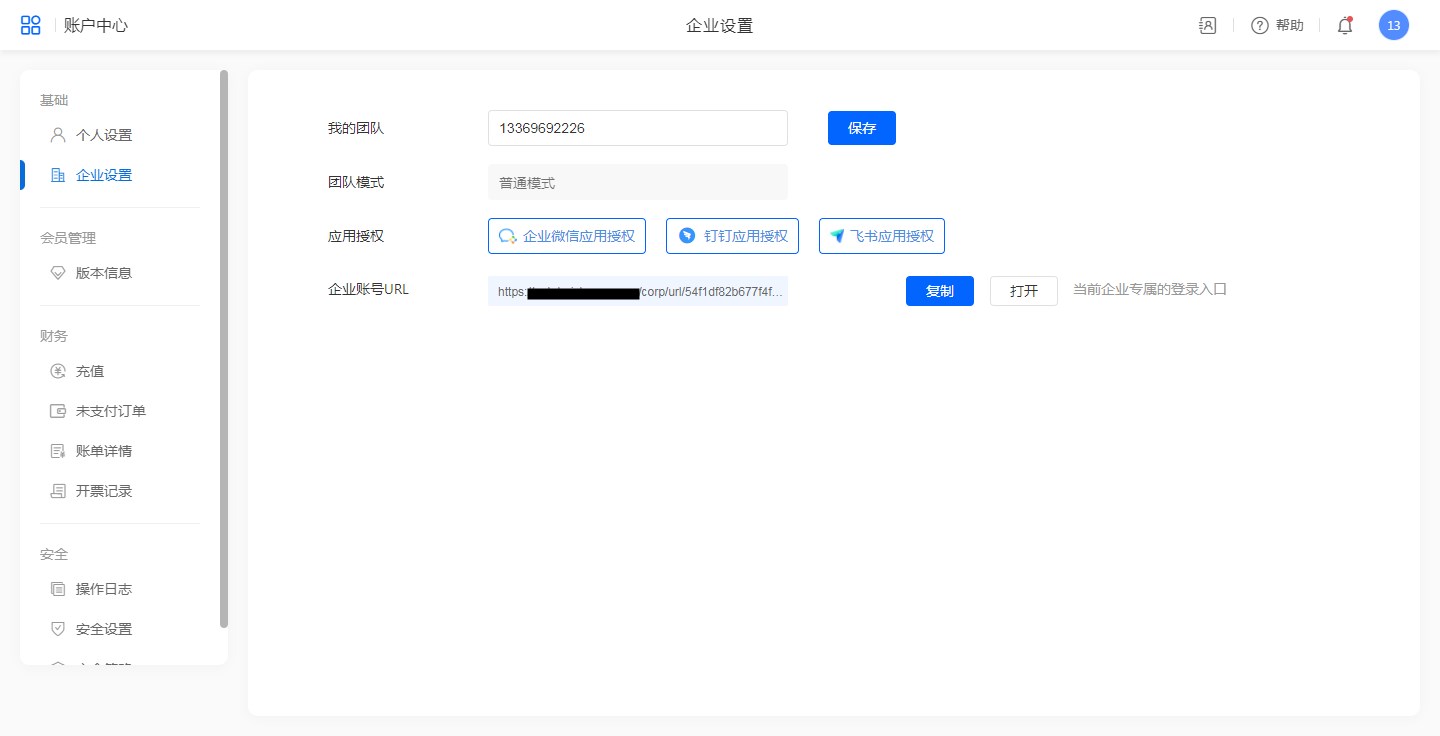Open the notifications bell

pos(1345,26)
